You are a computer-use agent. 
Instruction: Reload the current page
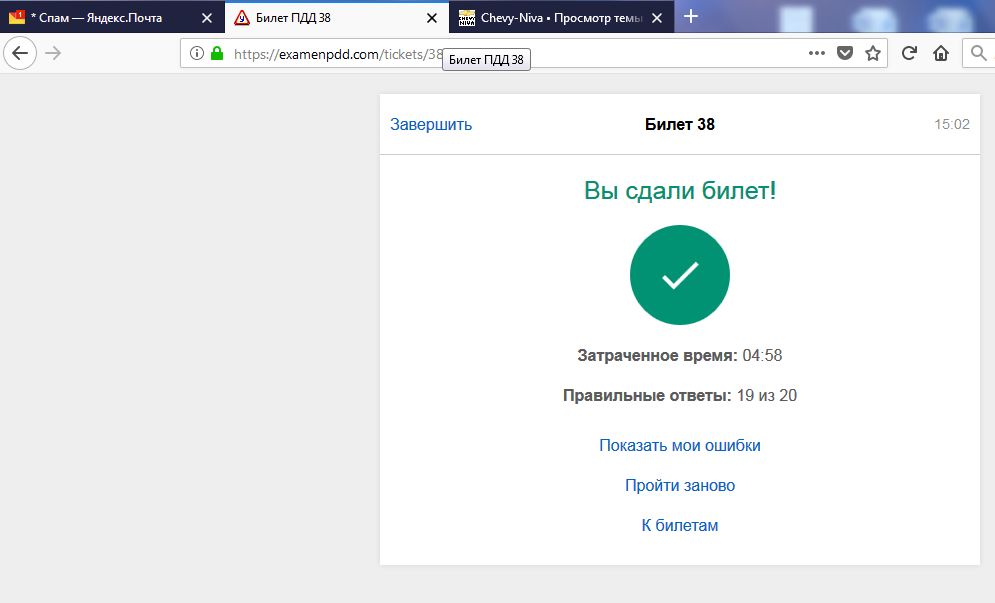click(x=909, y=54)
